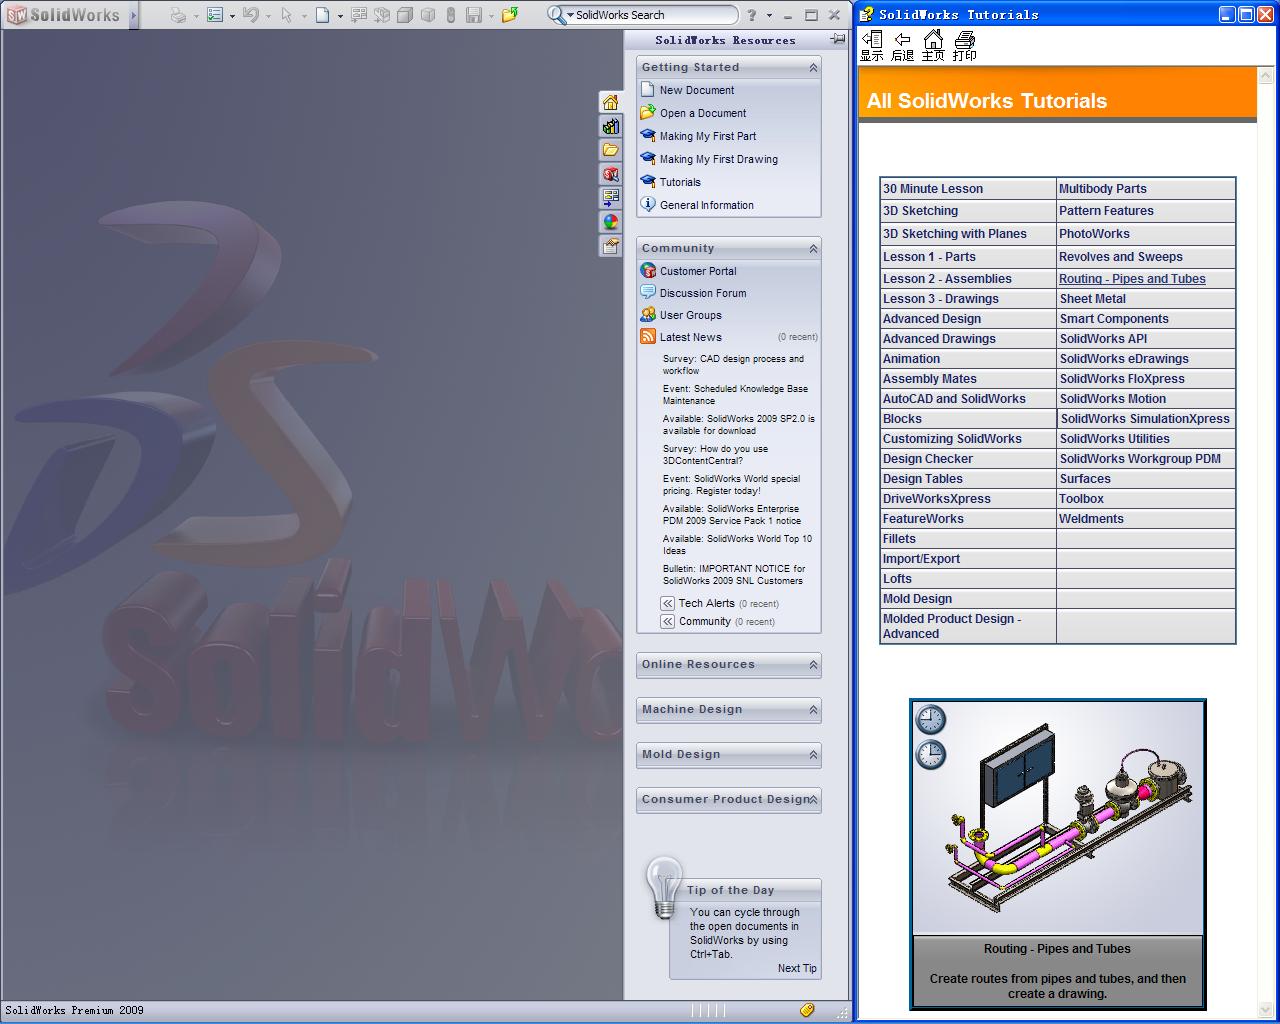Click Show icon in Tutorials window

[x=872, y=46]
